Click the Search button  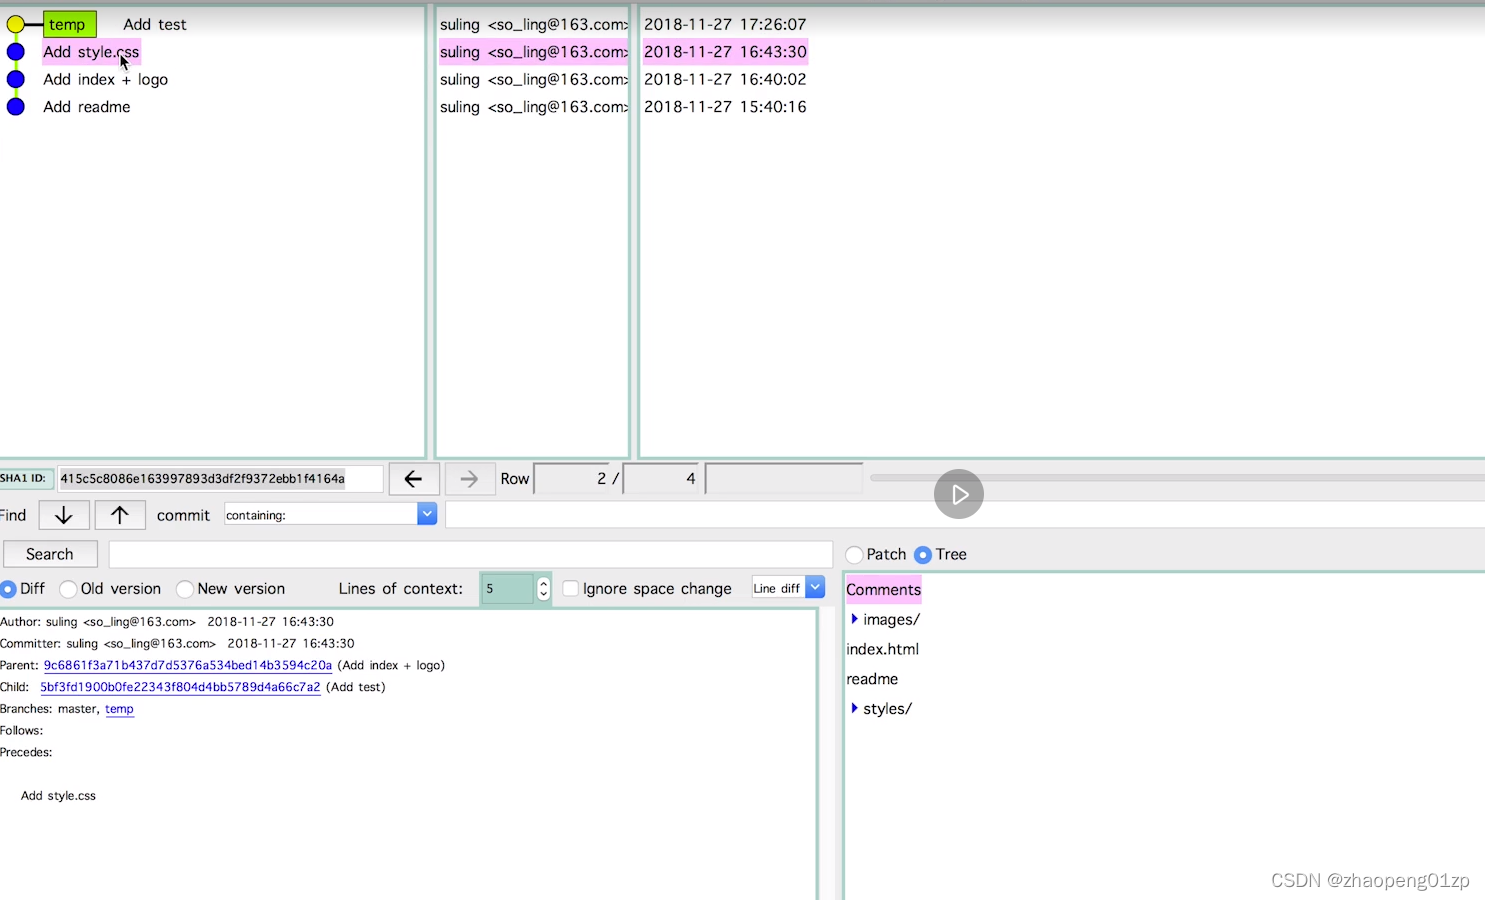pyautogui.click(x=50, y=554)
